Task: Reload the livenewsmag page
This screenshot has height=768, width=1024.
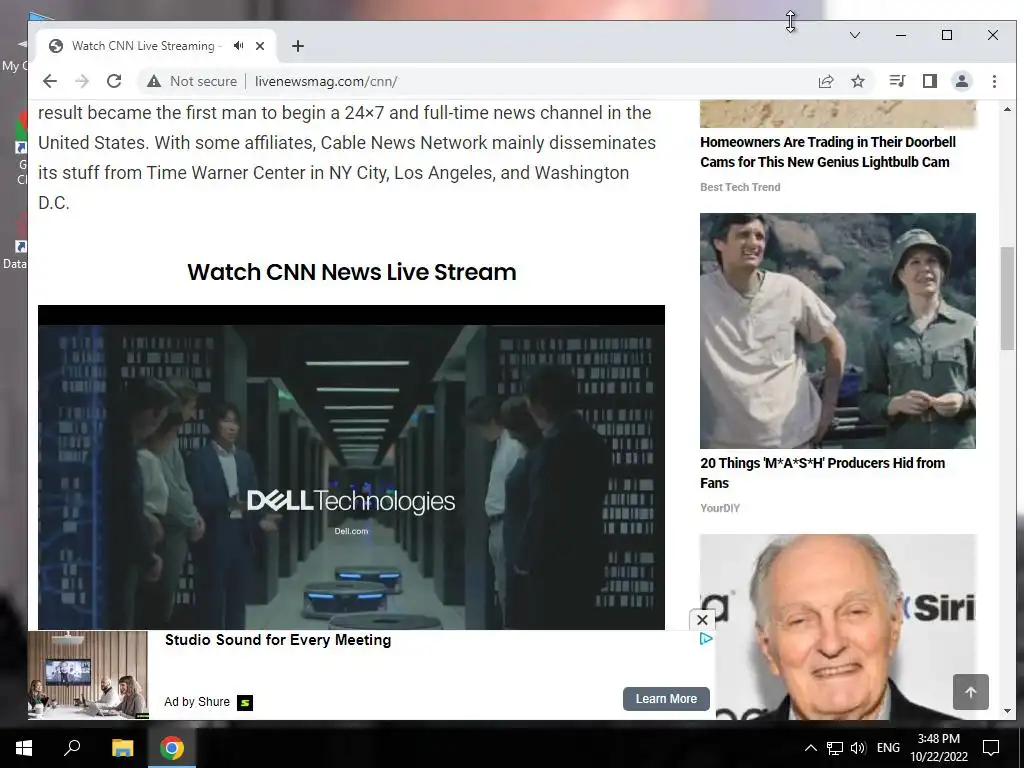Action: [114, 81]
